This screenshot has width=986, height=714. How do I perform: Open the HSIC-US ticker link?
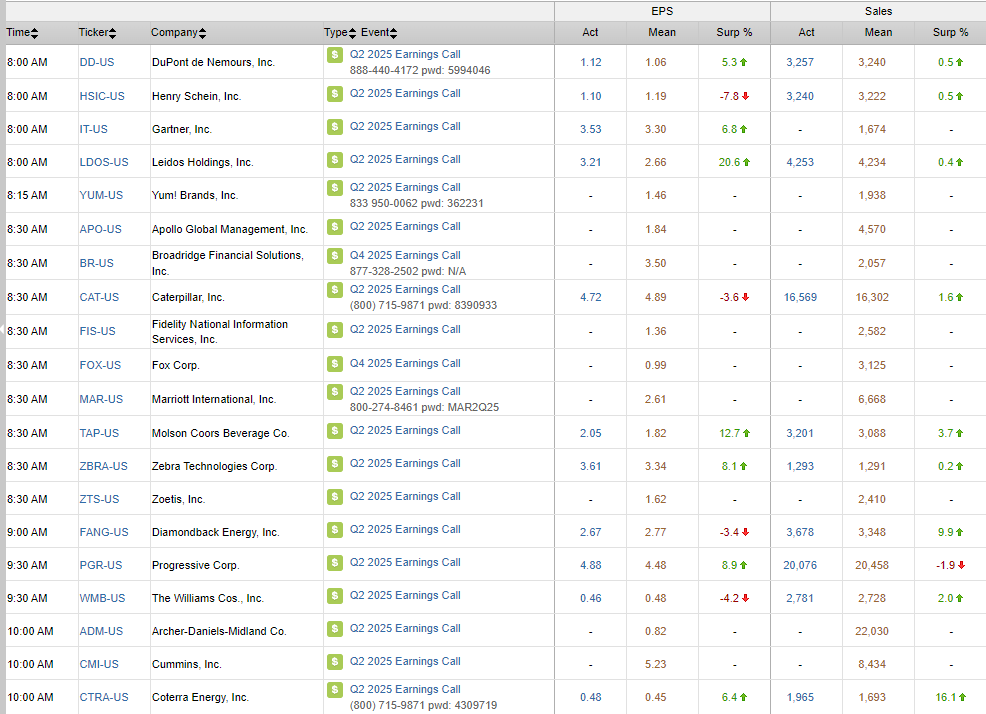coord(102,96)
